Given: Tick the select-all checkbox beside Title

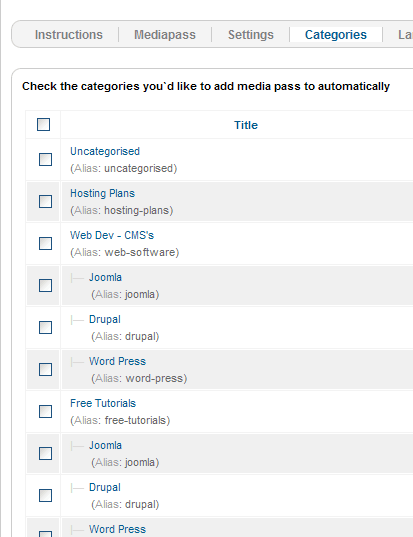Looking at the screenshot, I should tap(43, 125).
